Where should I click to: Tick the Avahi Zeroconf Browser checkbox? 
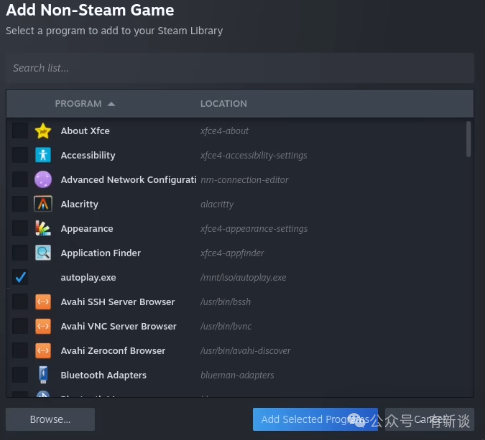point(20,350)
